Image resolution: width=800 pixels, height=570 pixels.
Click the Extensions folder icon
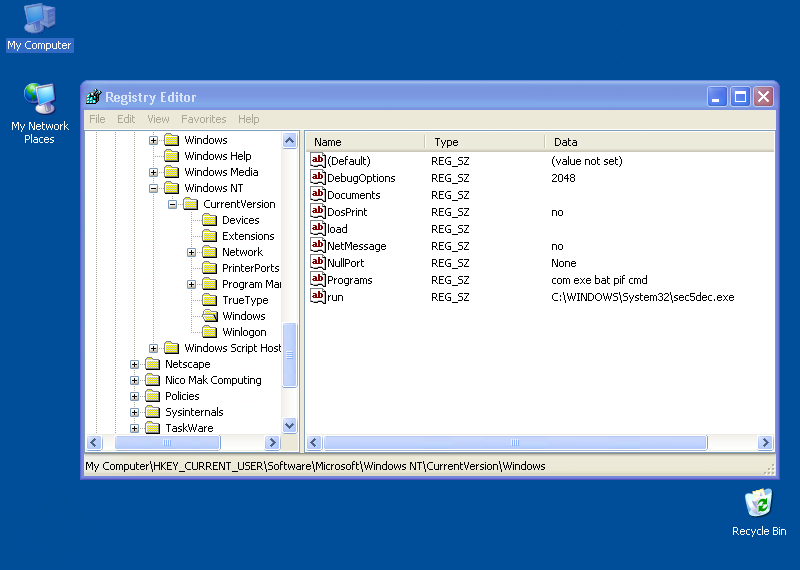[x=210, y=236]
